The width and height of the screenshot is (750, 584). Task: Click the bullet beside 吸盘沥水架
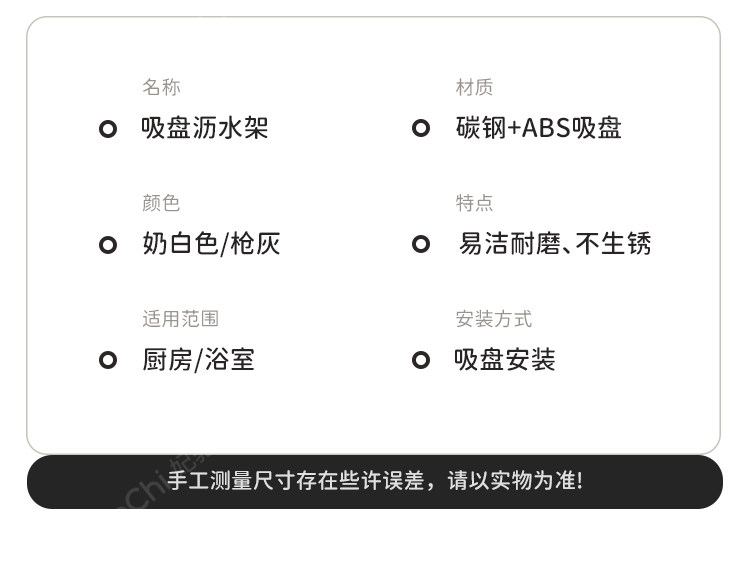coord(108,129)
